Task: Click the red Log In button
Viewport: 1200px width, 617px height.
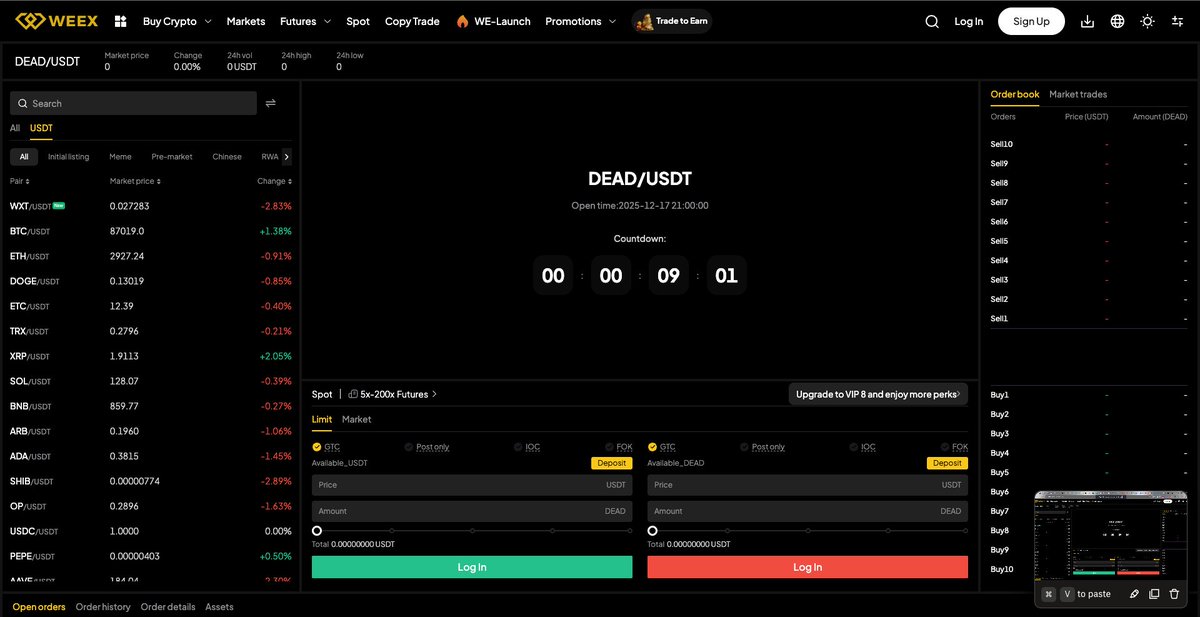Action: [x=807, y=567]
